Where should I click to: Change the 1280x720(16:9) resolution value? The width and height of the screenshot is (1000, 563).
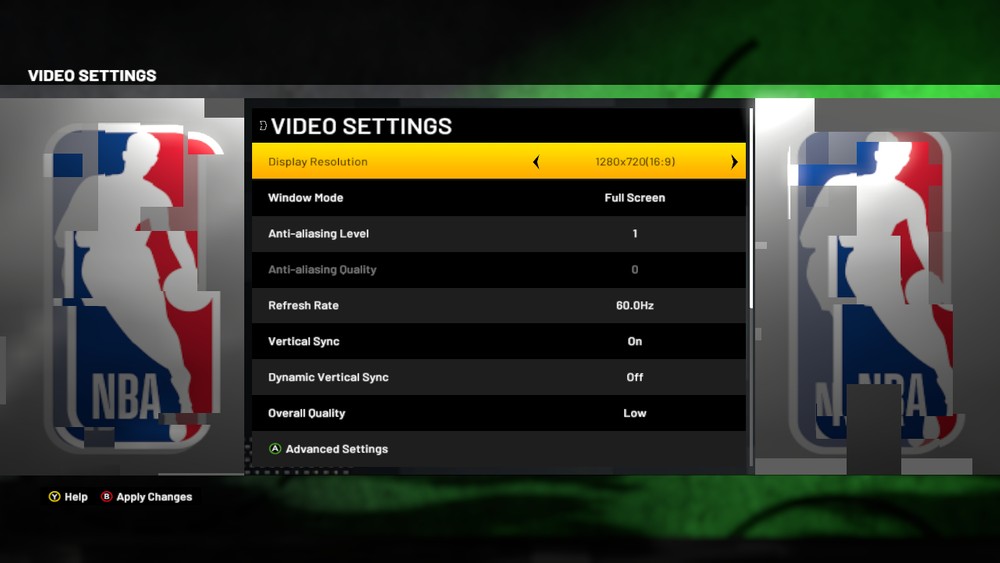[635, 162]
